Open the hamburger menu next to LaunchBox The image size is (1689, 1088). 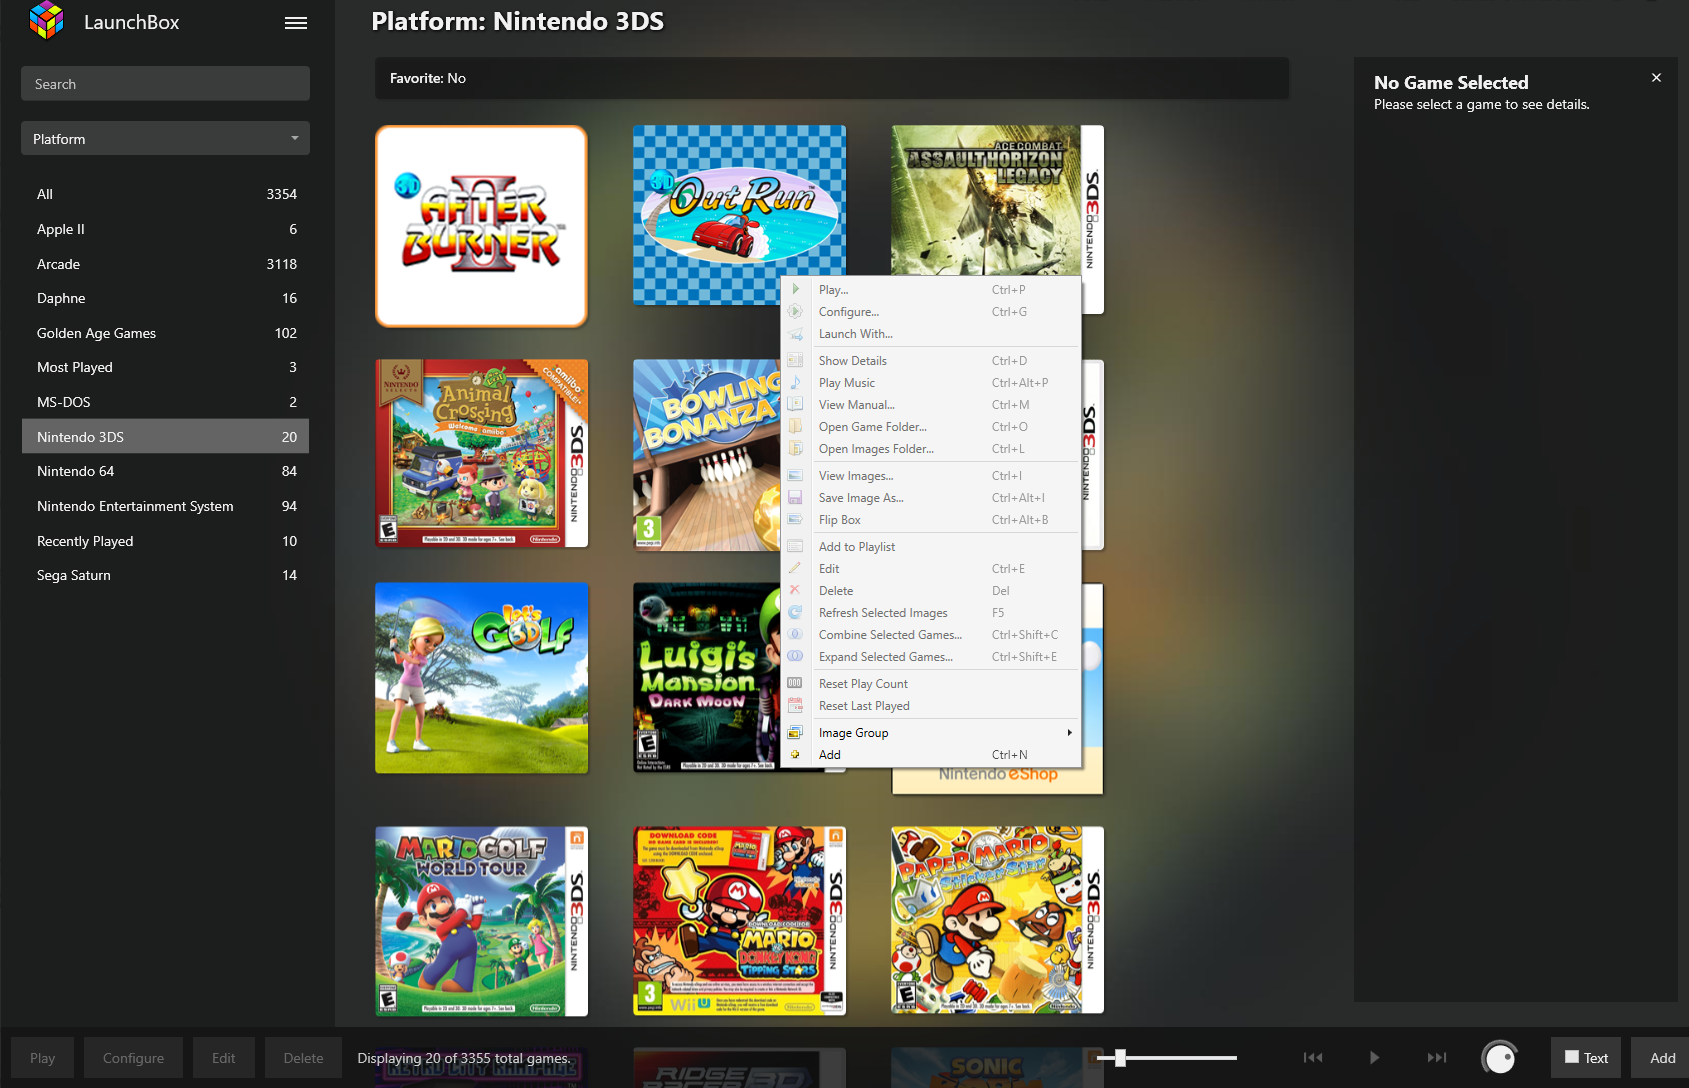pyautogui.click(x=295, y=23)
